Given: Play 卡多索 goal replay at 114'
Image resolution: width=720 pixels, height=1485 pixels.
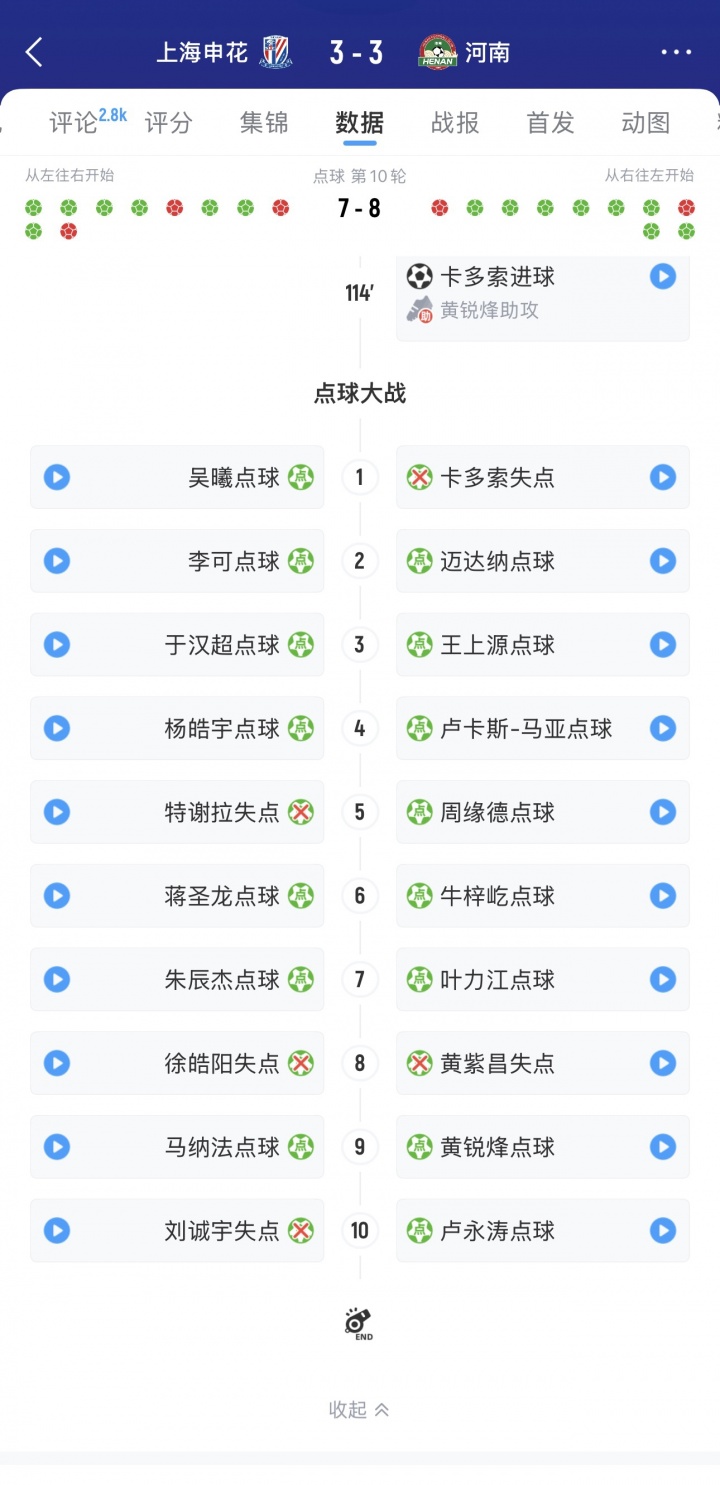Looking at the screenshot, I should pos(663,276).
